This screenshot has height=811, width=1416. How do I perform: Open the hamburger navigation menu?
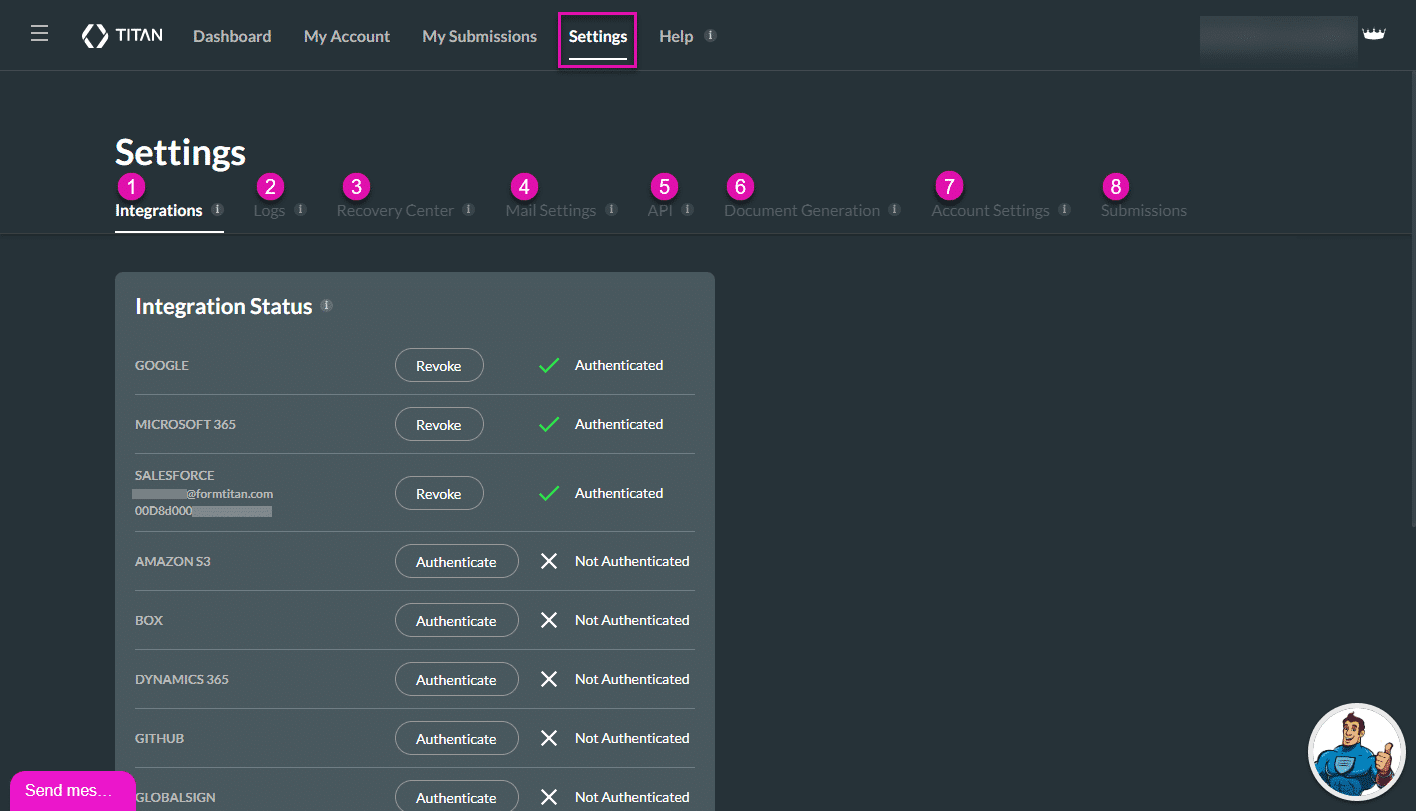39,32
